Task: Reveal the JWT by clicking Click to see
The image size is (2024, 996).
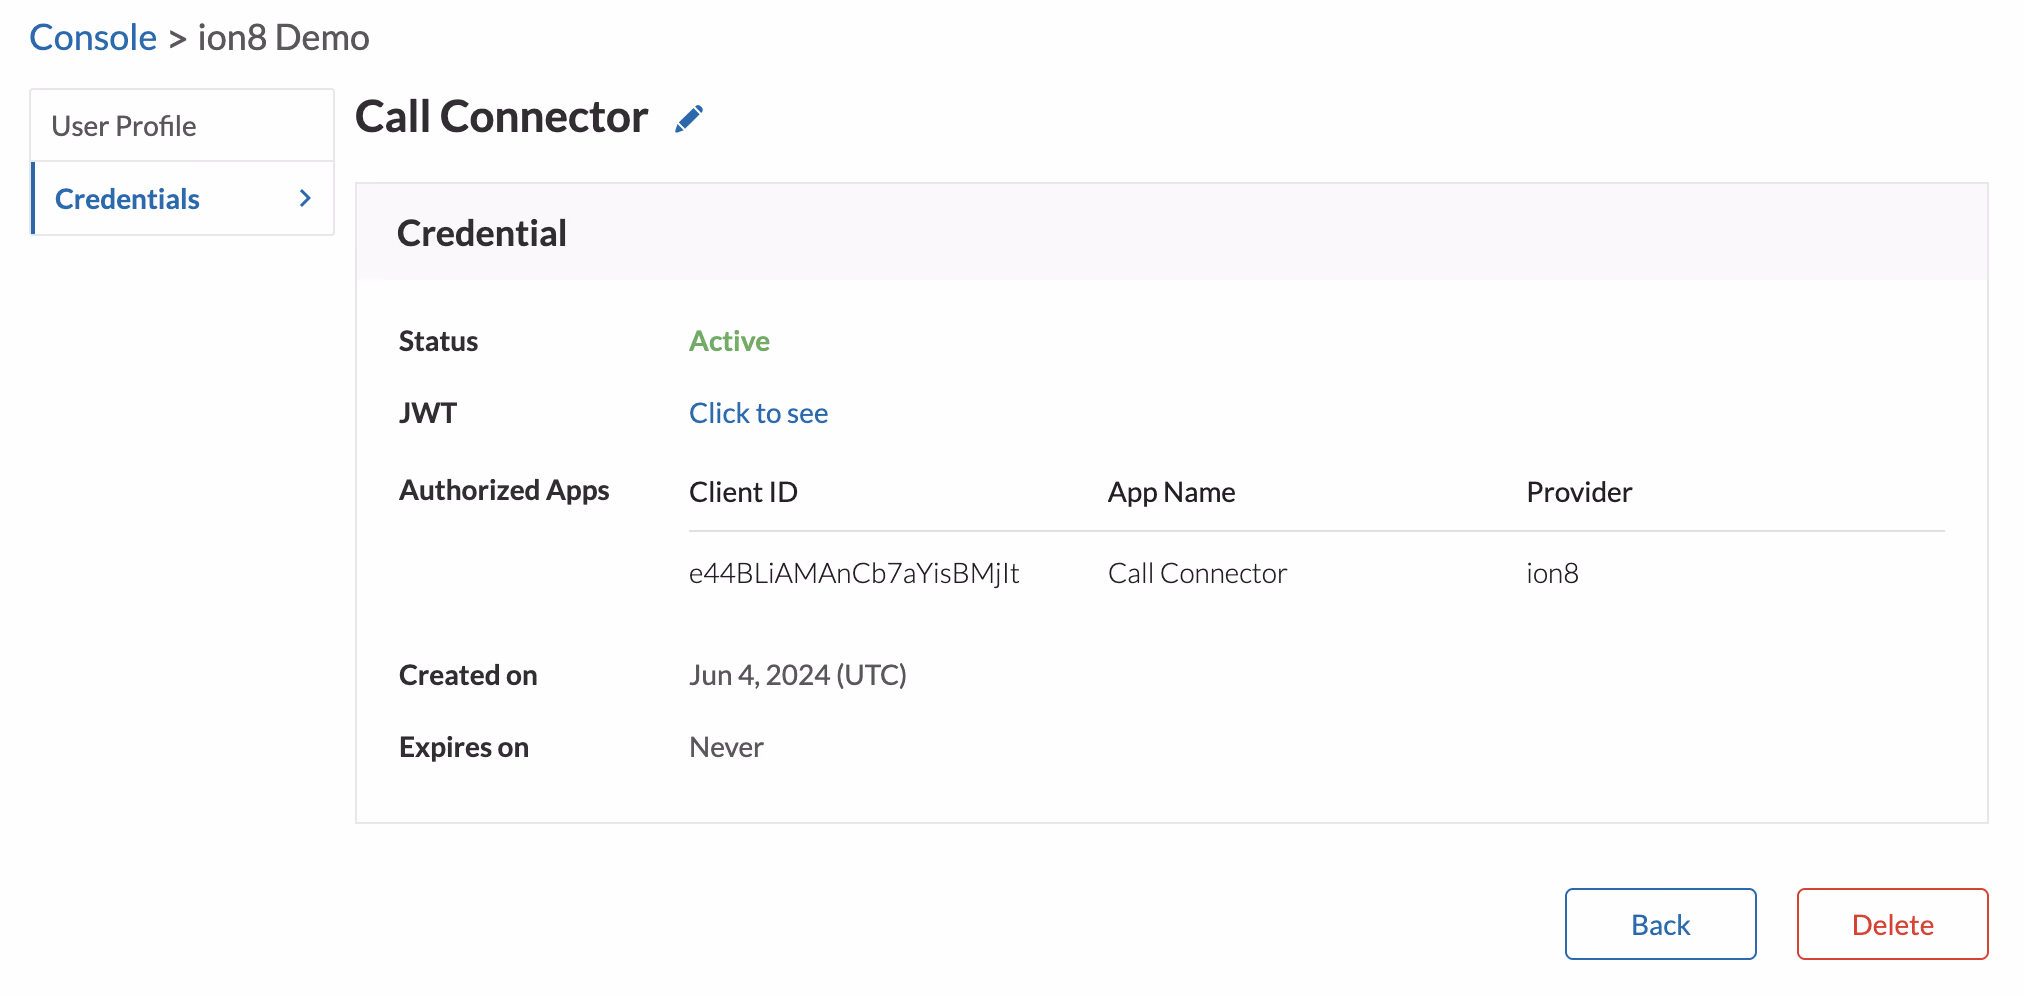Action: [757, 413]
